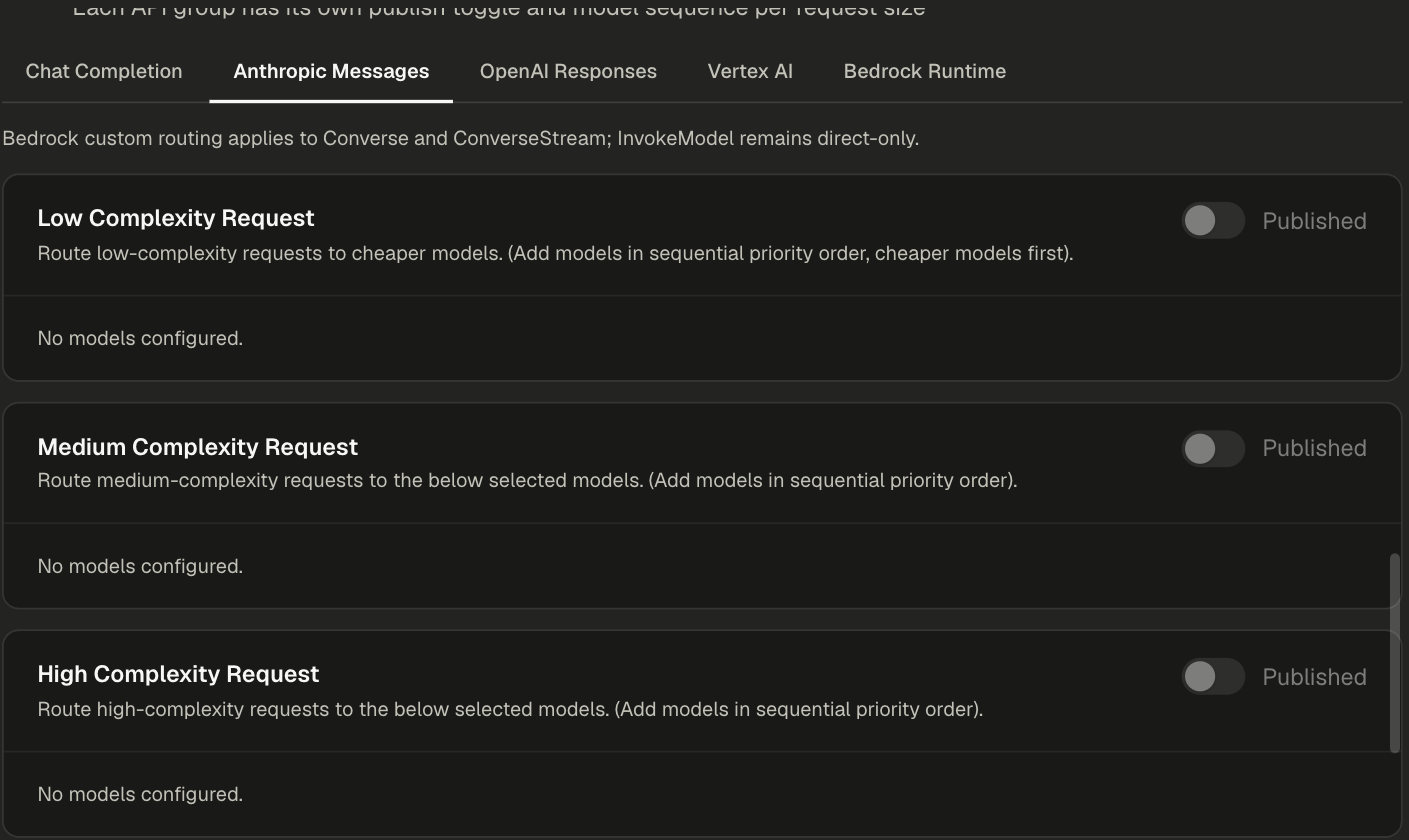Screen dimensions: 1409x840
Task: Open the OpenAI Responses tab
Action: [568, 71]
